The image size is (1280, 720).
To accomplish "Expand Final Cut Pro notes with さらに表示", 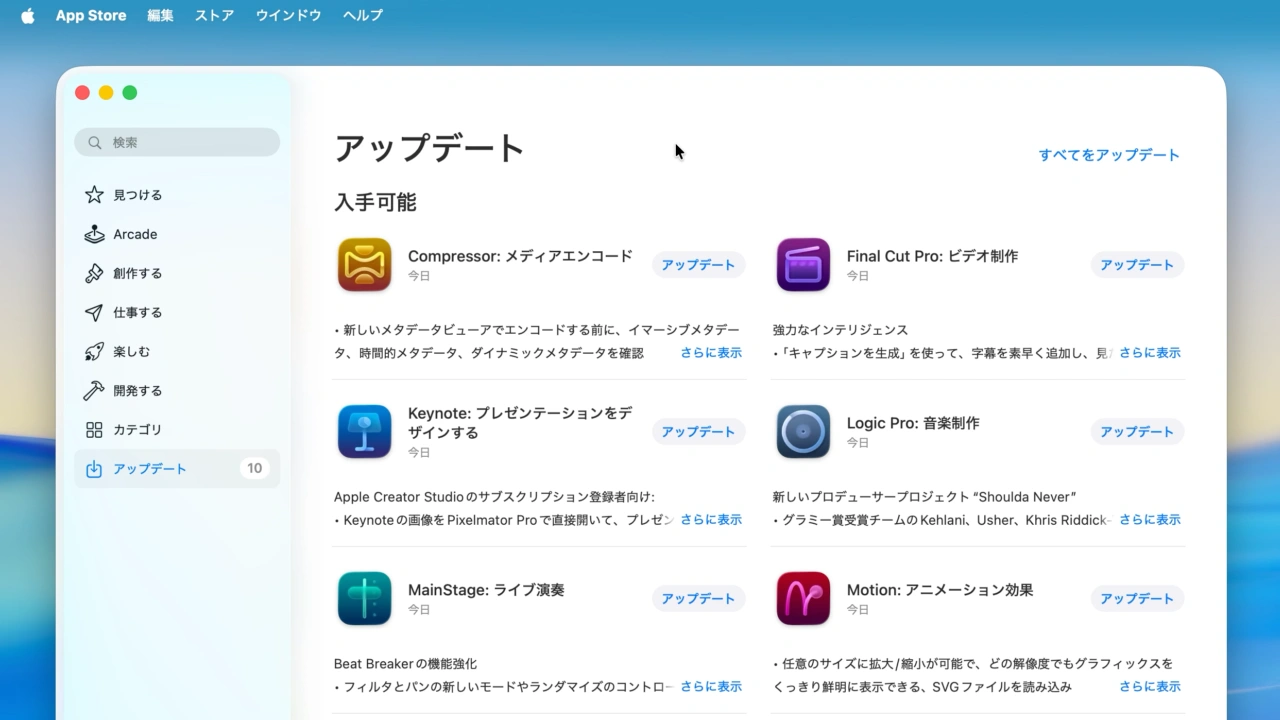I will coord(1150,353).
